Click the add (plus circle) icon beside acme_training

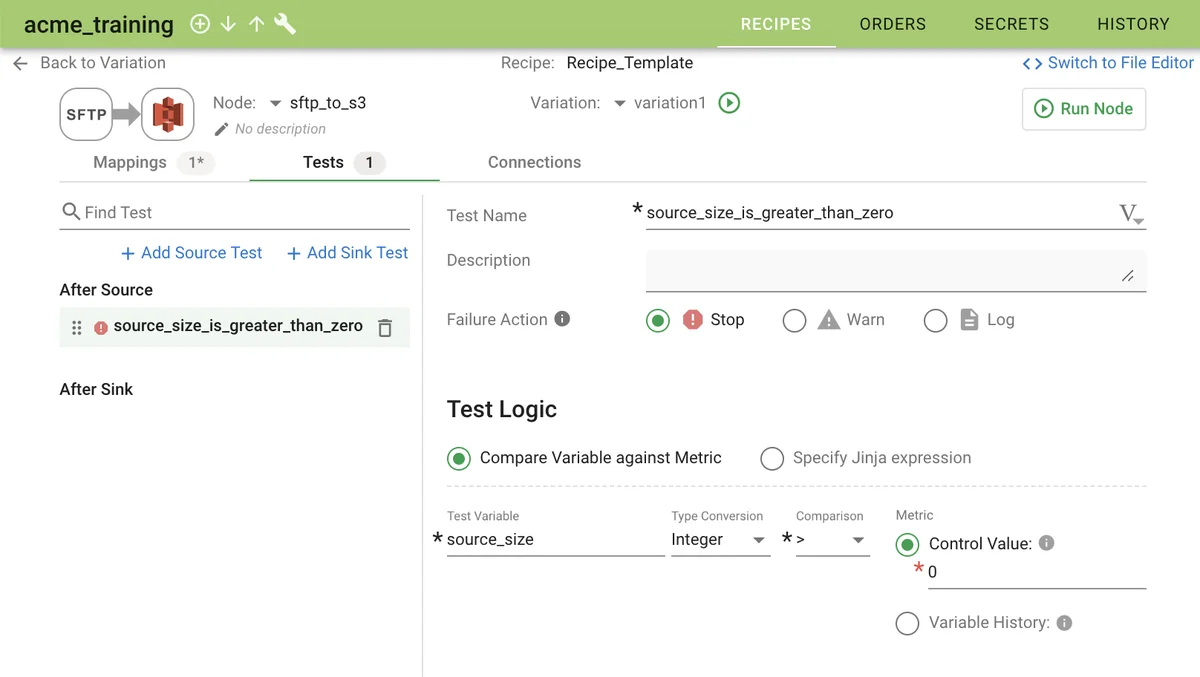coord(200,24)
